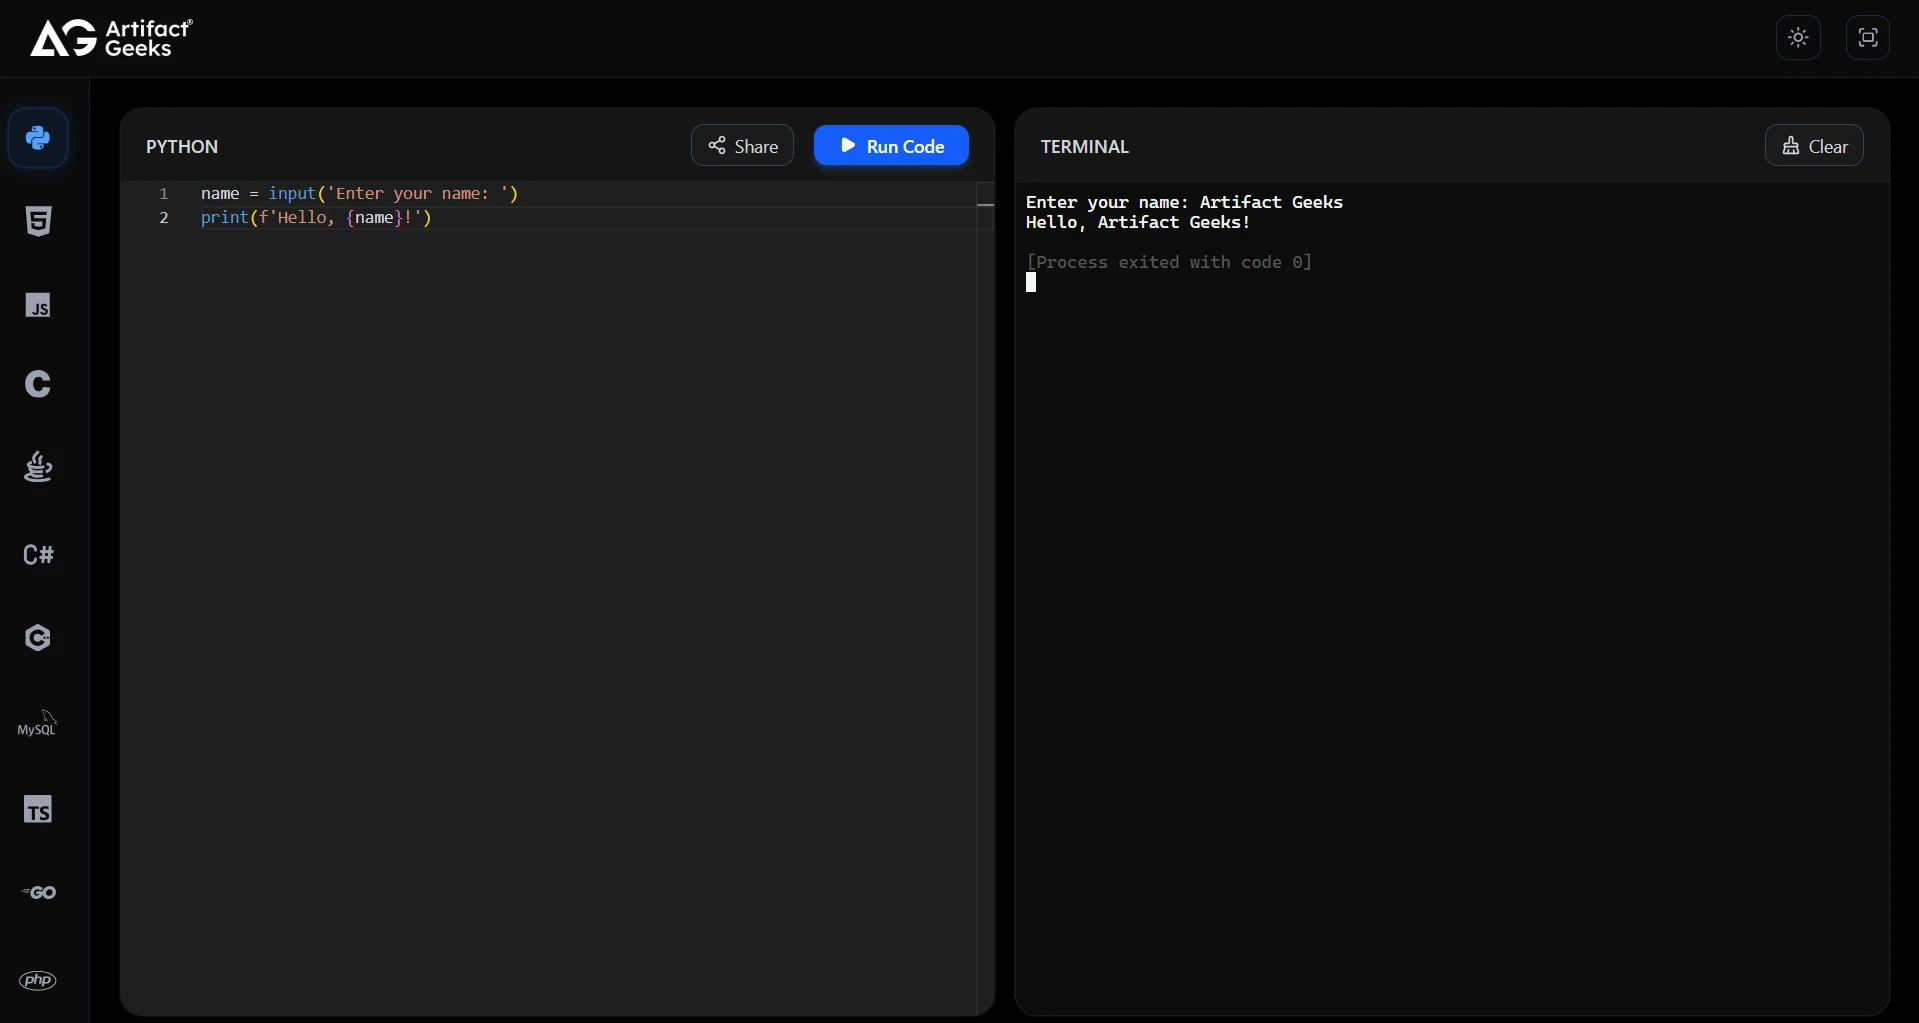Open the Java editor via coffee cup icon

(x=38, y=467)
